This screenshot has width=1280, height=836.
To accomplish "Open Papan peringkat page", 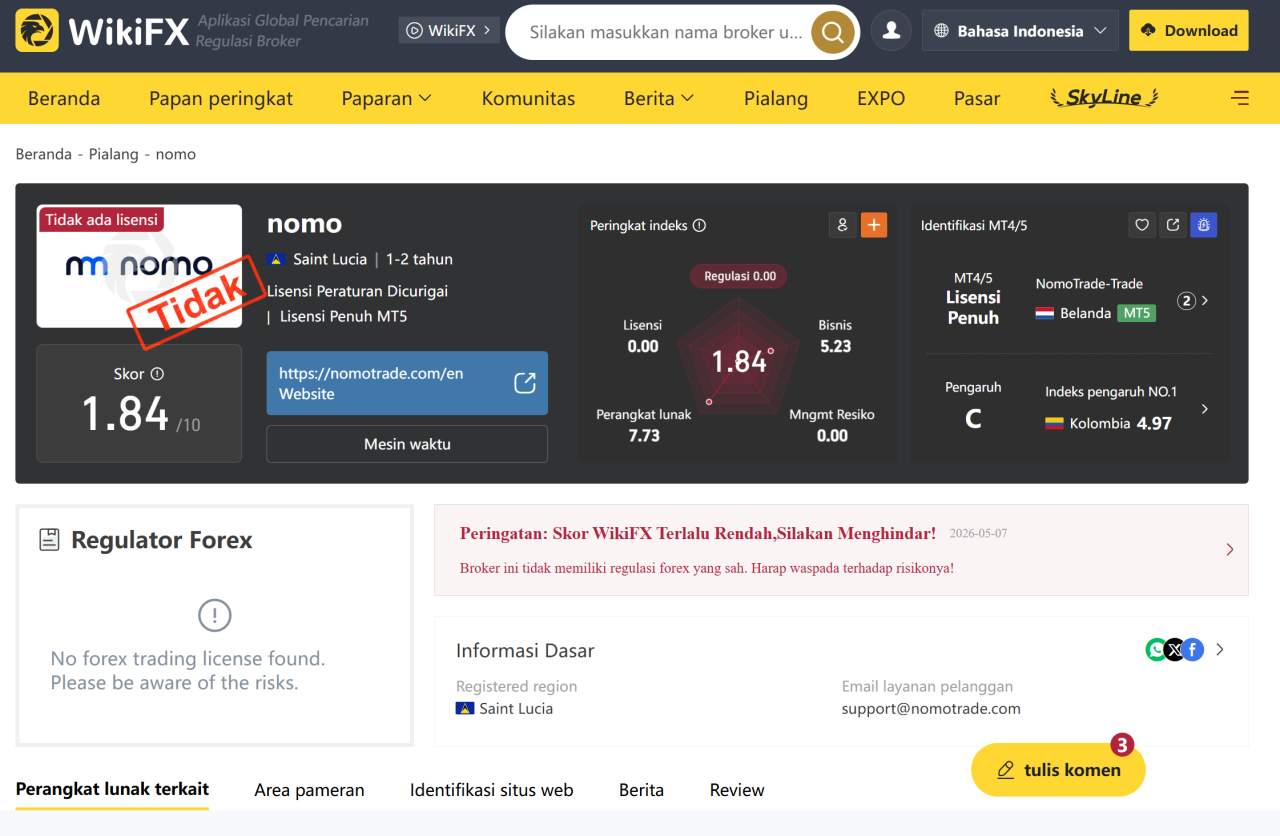I will pyautogui.click(x=221, y=98).
